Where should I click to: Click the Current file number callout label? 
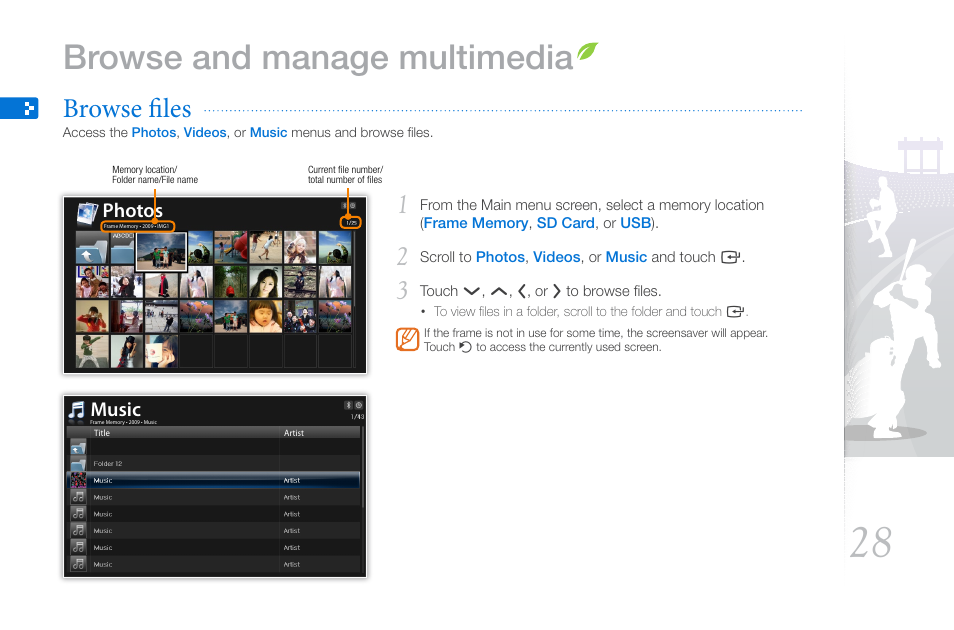coord(345,175)
